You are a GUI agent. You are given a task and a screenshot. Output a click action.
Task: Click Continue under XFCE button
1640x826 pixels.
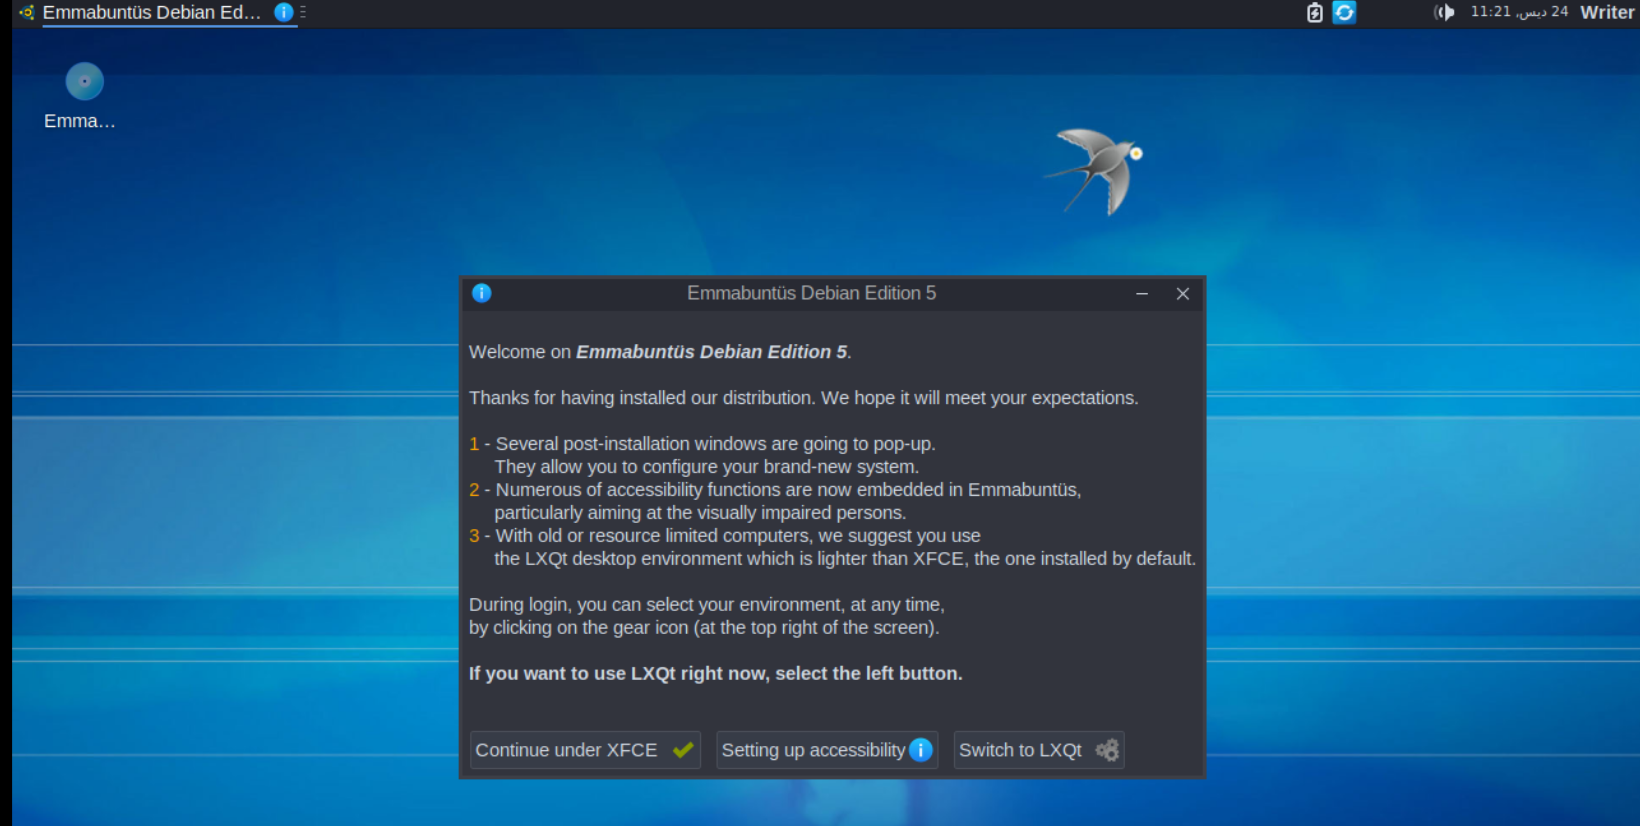[585, 750]
